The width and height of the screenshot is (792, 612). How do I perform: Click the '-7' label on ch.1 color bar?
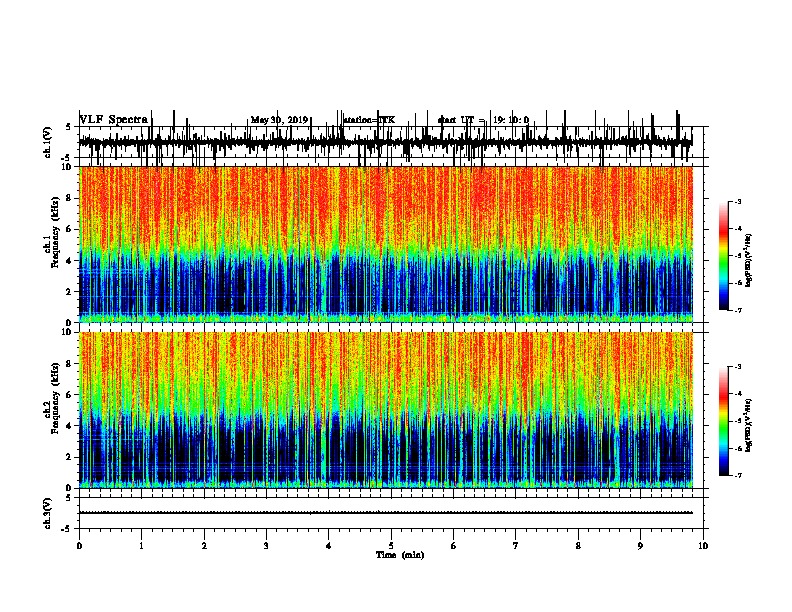738,310
